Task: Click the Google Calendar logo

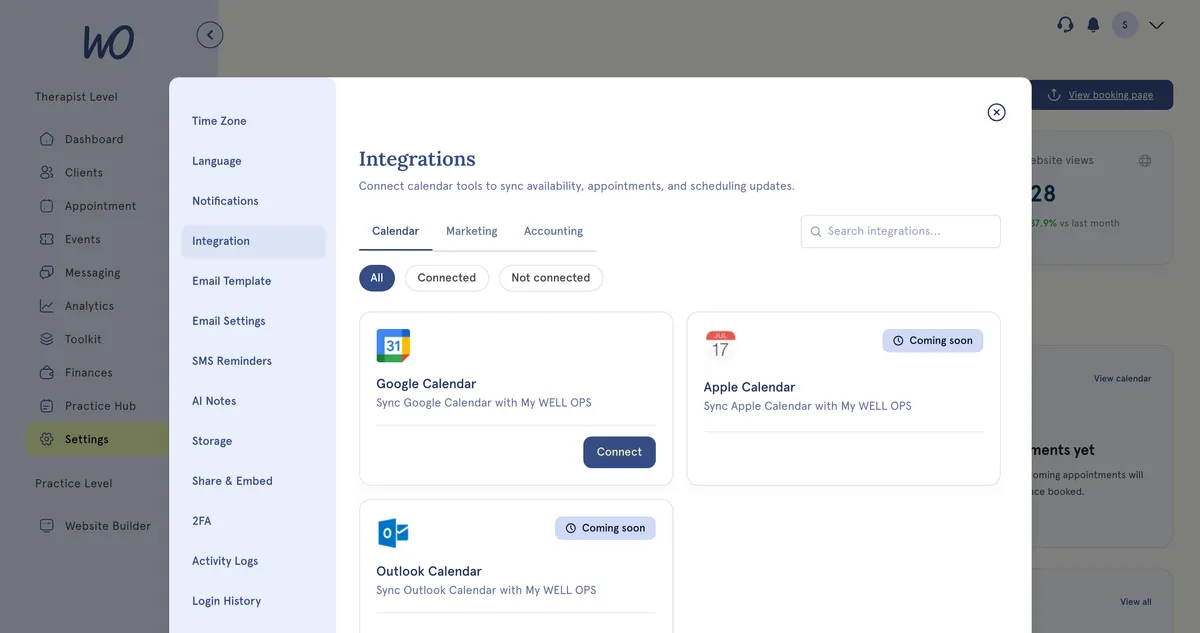Action: pos(393,346)
